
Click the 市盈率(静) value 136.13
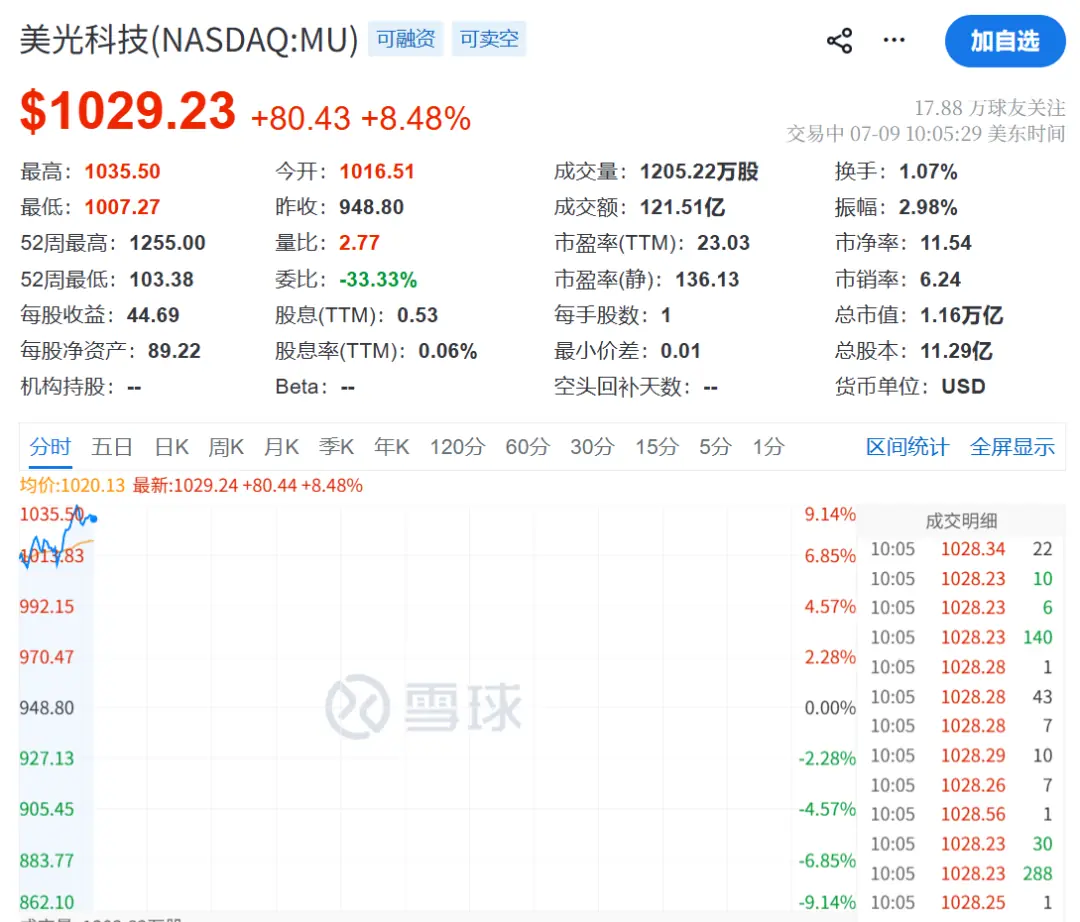pos(707,280)
